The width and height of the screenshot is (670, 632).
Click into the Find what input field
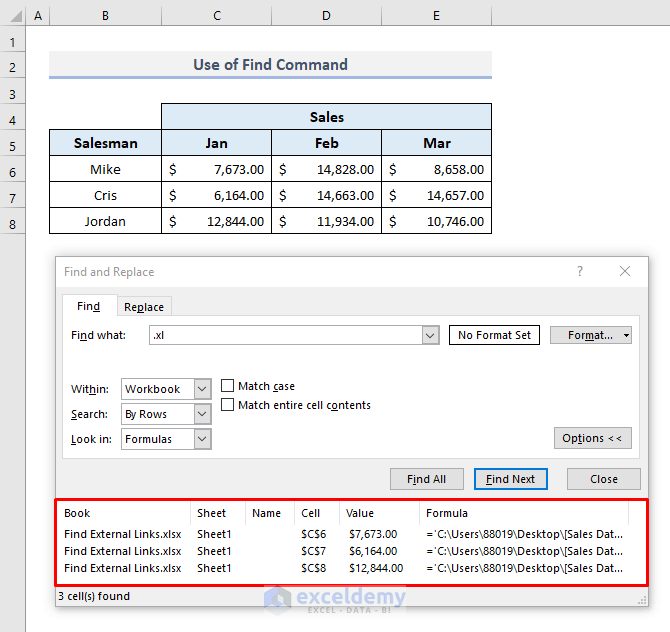(x=286, y=335)
